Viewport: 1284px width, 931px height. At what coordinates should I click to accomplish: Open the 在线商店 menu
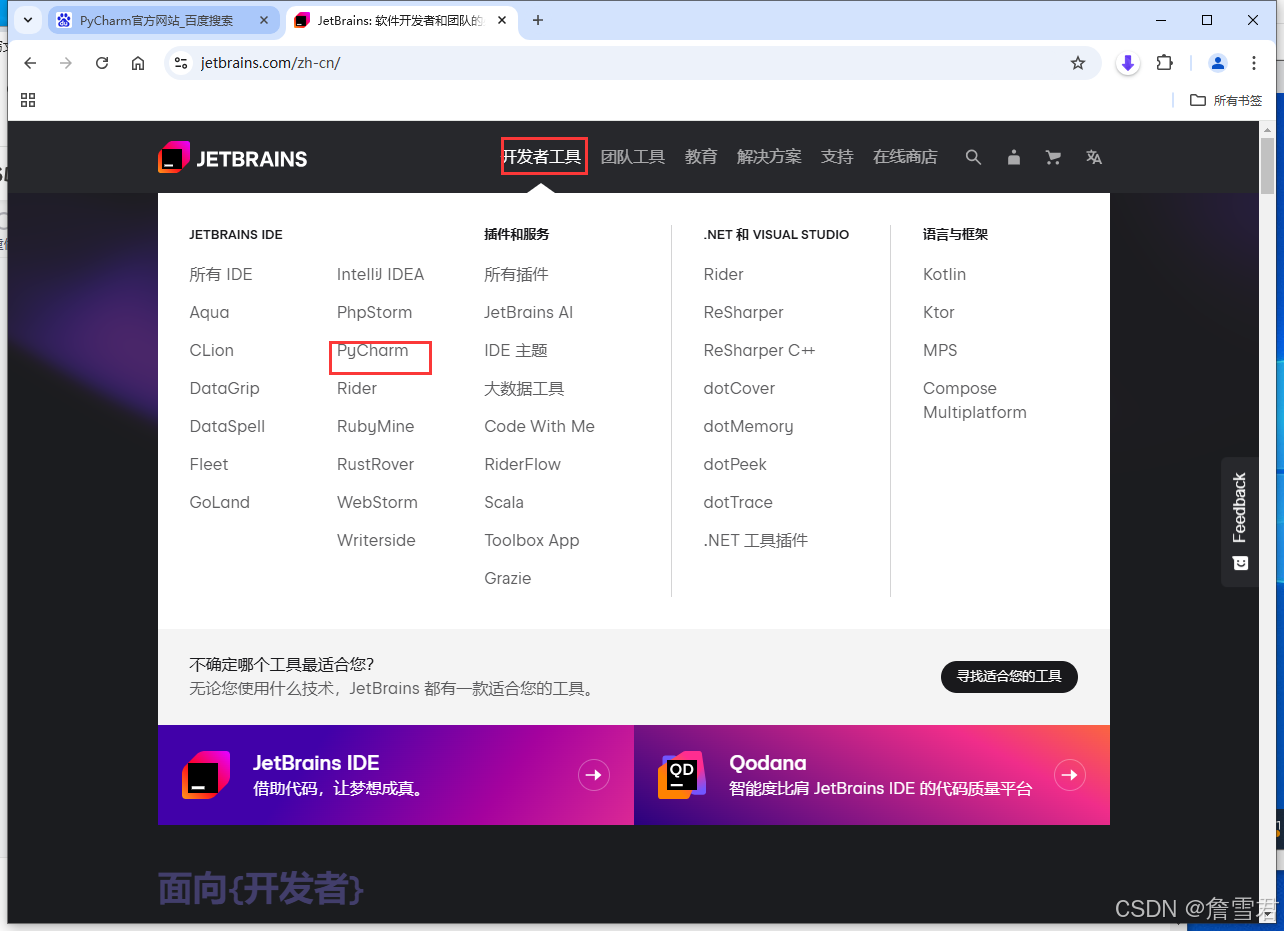pyautogui.click(x=905, y=157)
